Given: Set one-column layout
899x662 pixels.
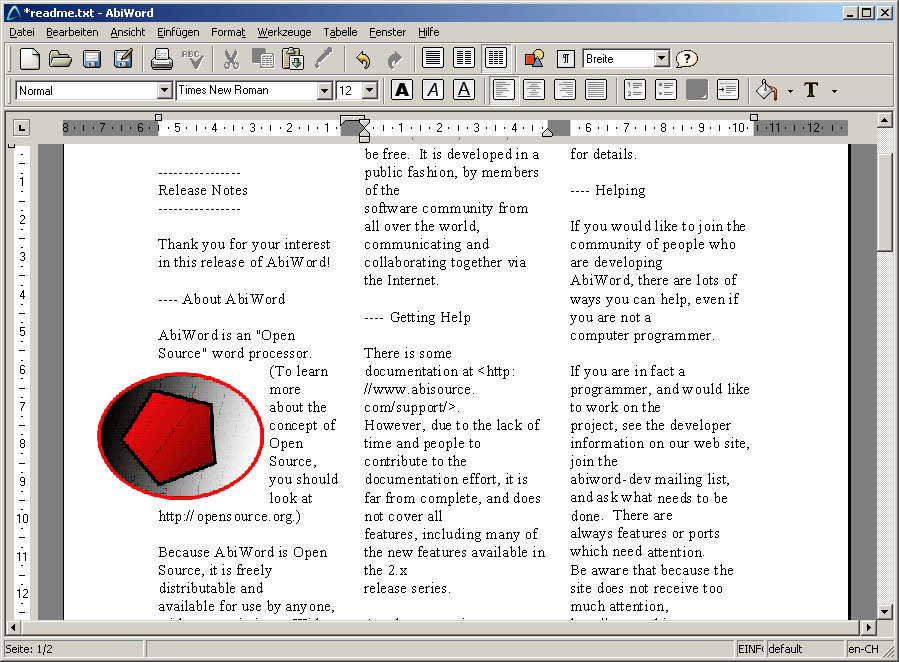Looking at the screenshot, I should click(433, 58).
